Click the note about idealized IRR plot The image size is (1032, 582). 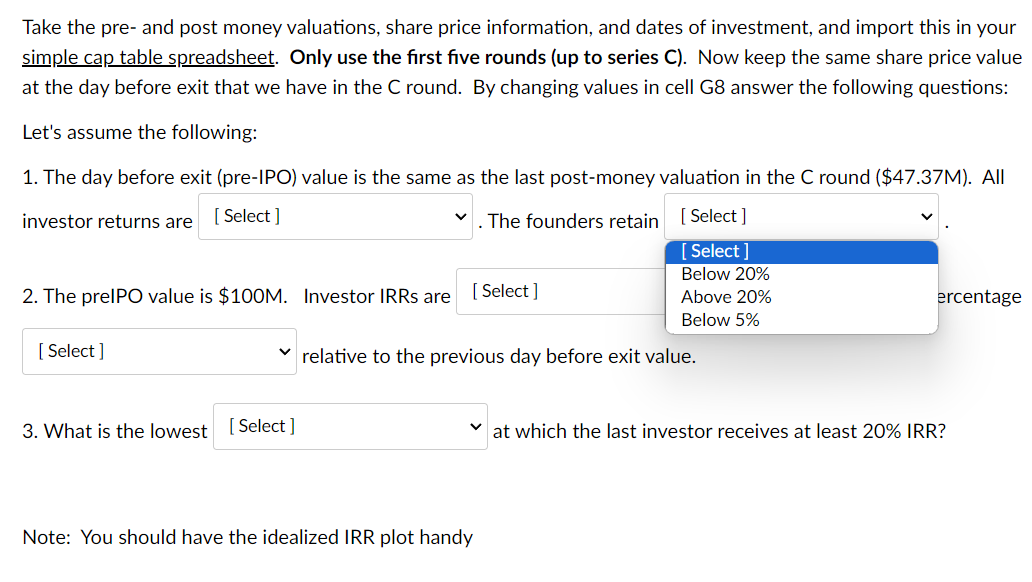(x=247, y=537)
